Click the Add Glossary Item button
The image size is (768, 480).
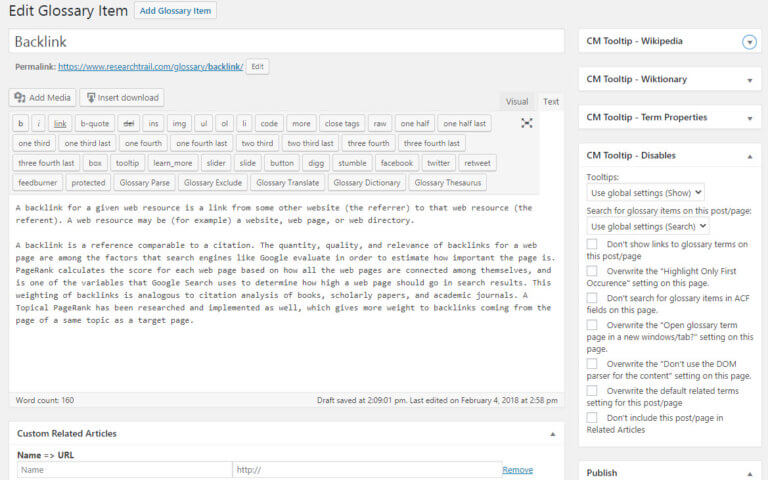(x=175, y=11)
